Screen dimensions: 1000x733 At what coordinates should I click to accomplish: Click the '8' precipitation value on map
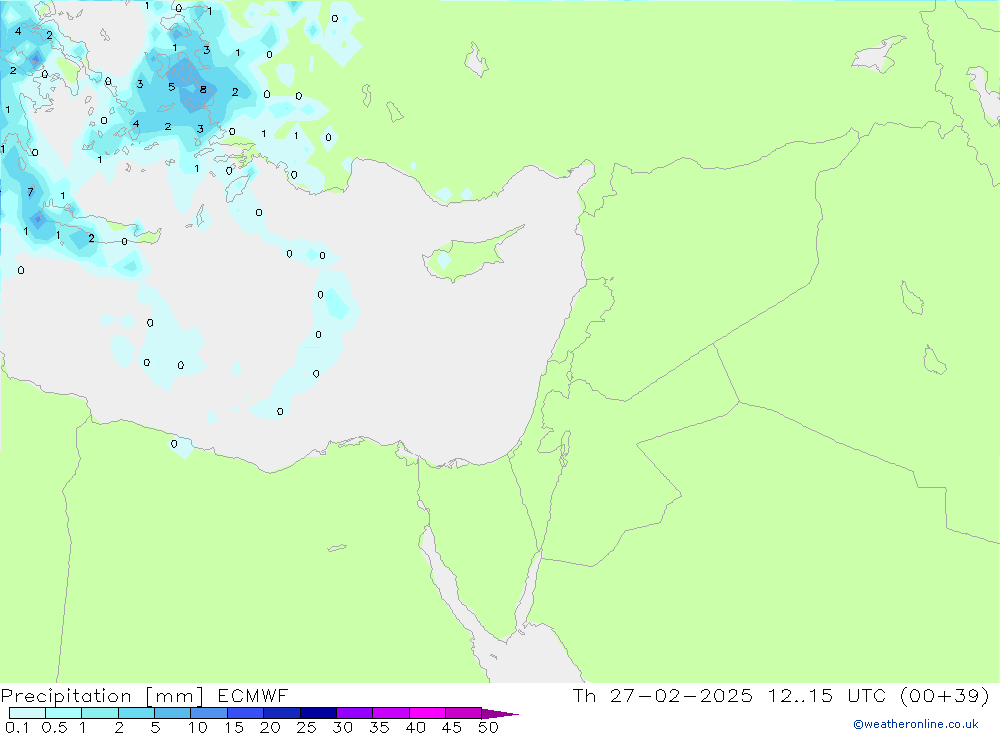click(x=203, y=89)
